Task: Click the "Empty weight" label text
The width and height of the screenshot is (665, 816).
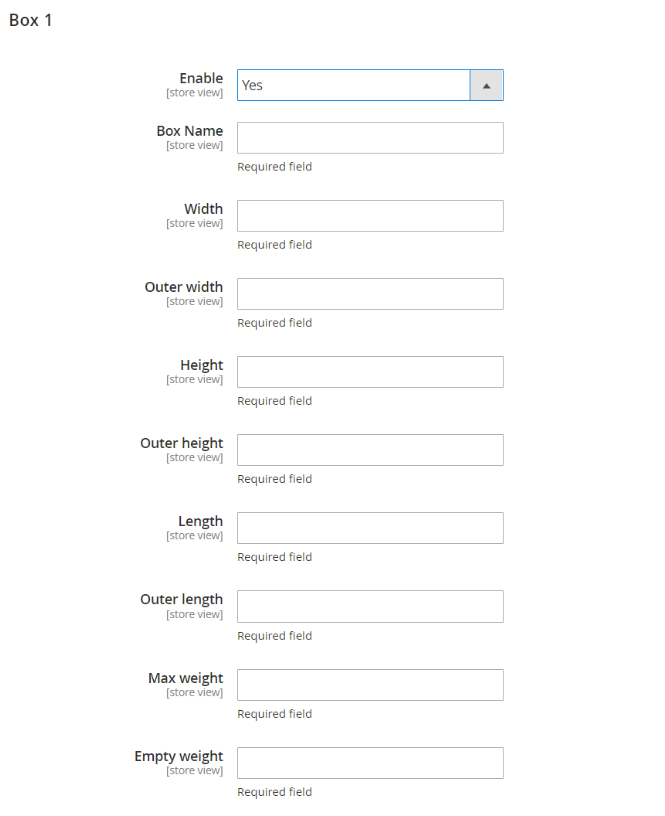Action: click(x=179, y=756)
